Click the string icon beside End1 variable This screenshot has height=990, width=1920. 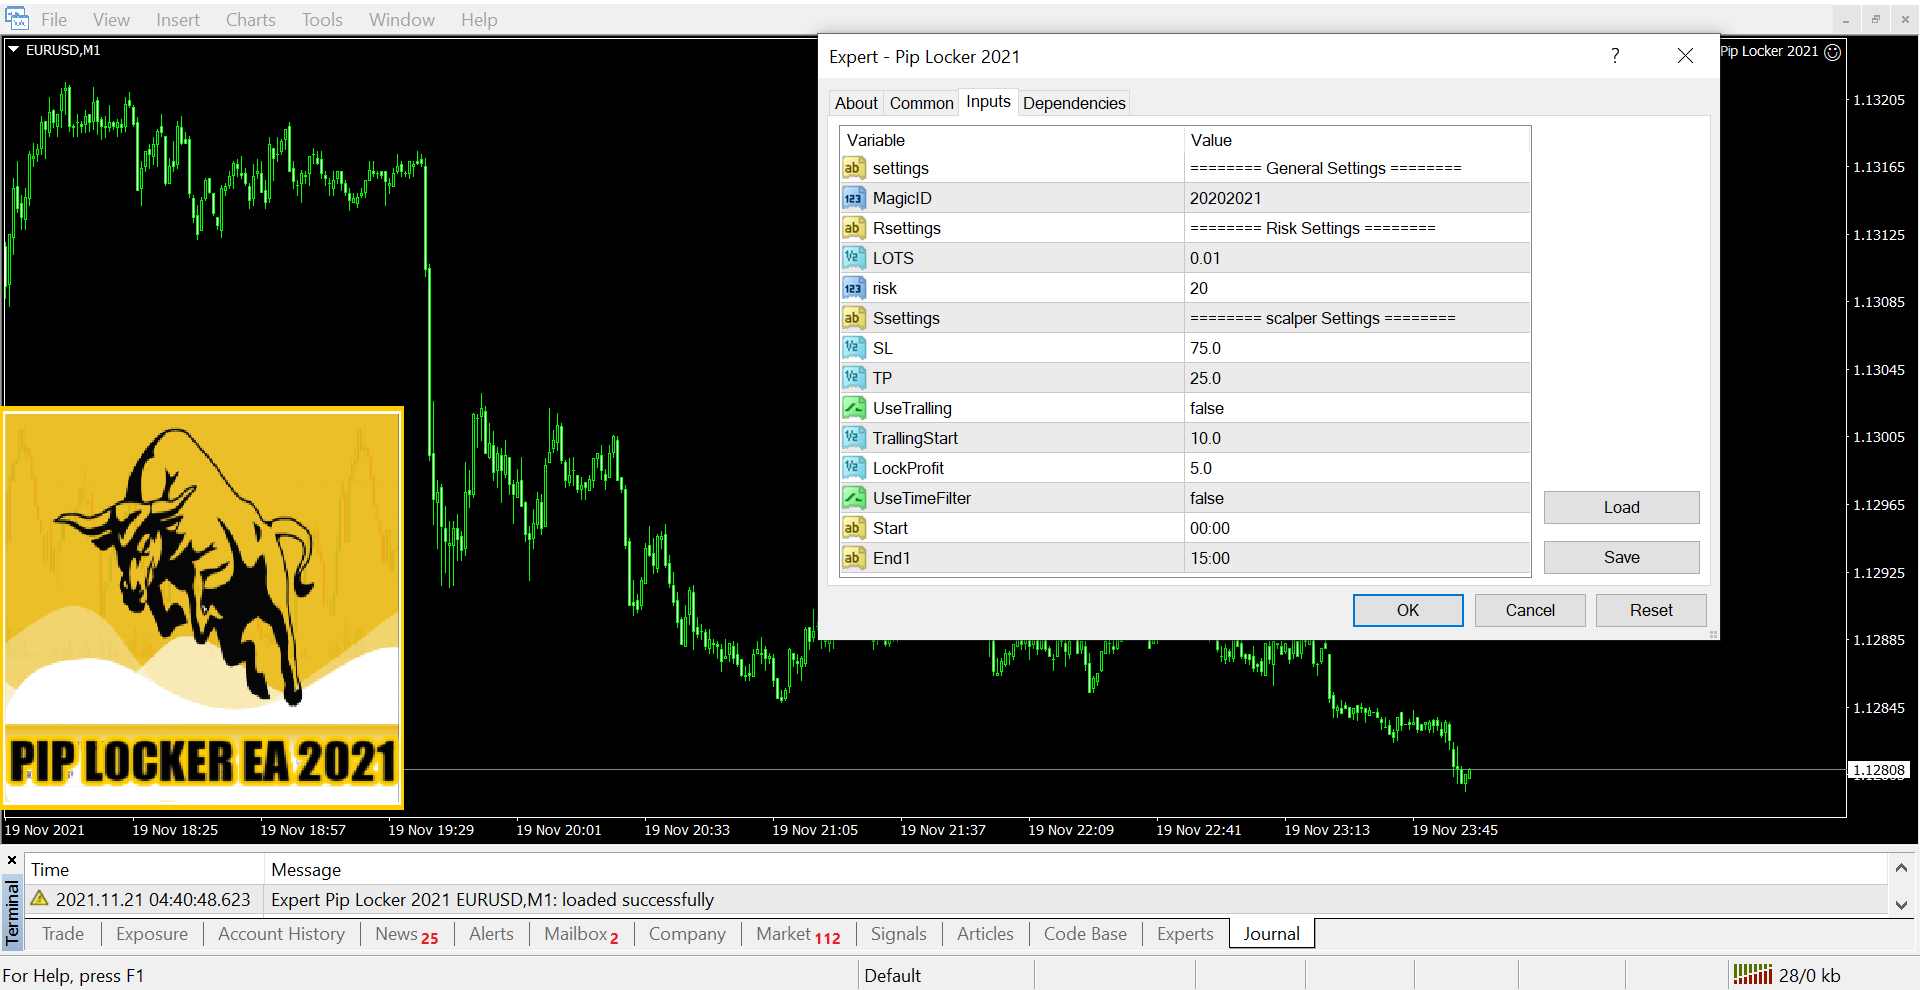tap(854, 558)
